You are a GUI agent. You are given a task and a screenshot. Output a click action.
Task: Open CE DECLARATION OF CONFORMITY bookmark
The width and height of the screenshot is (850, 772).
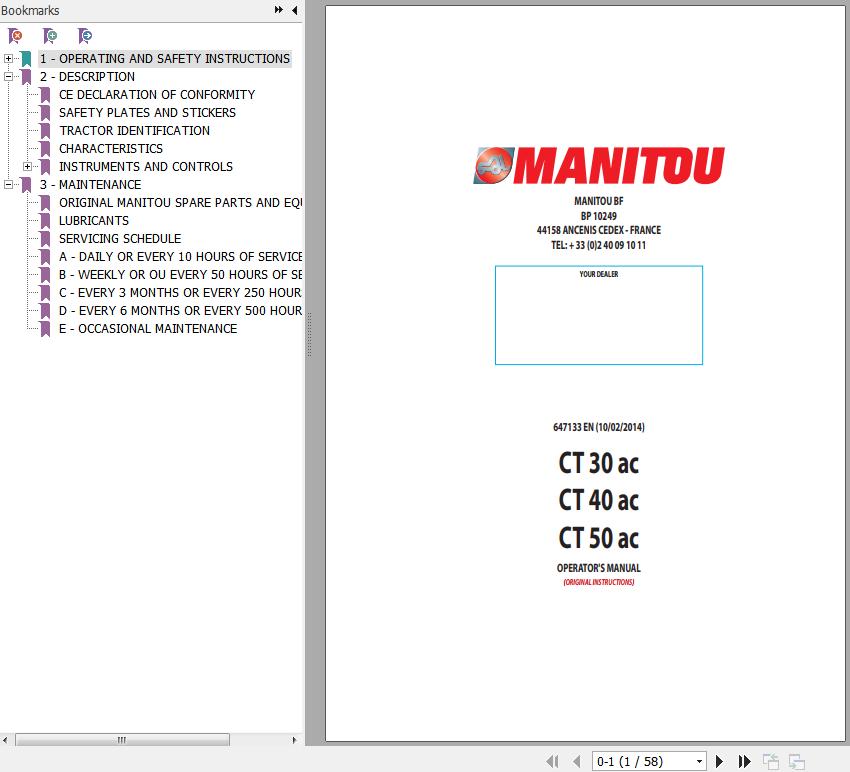point(157,94)
